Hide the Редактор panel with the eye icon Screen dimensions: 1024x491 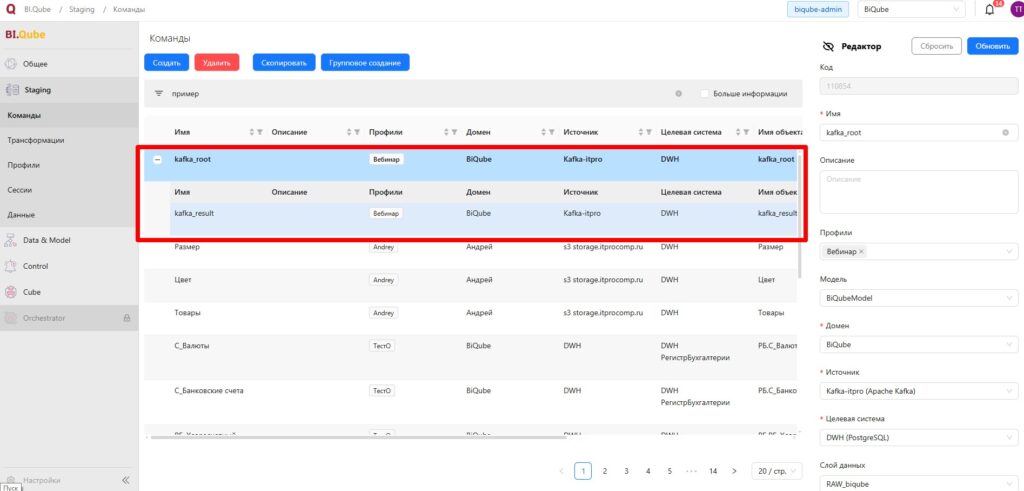point(829,46)
